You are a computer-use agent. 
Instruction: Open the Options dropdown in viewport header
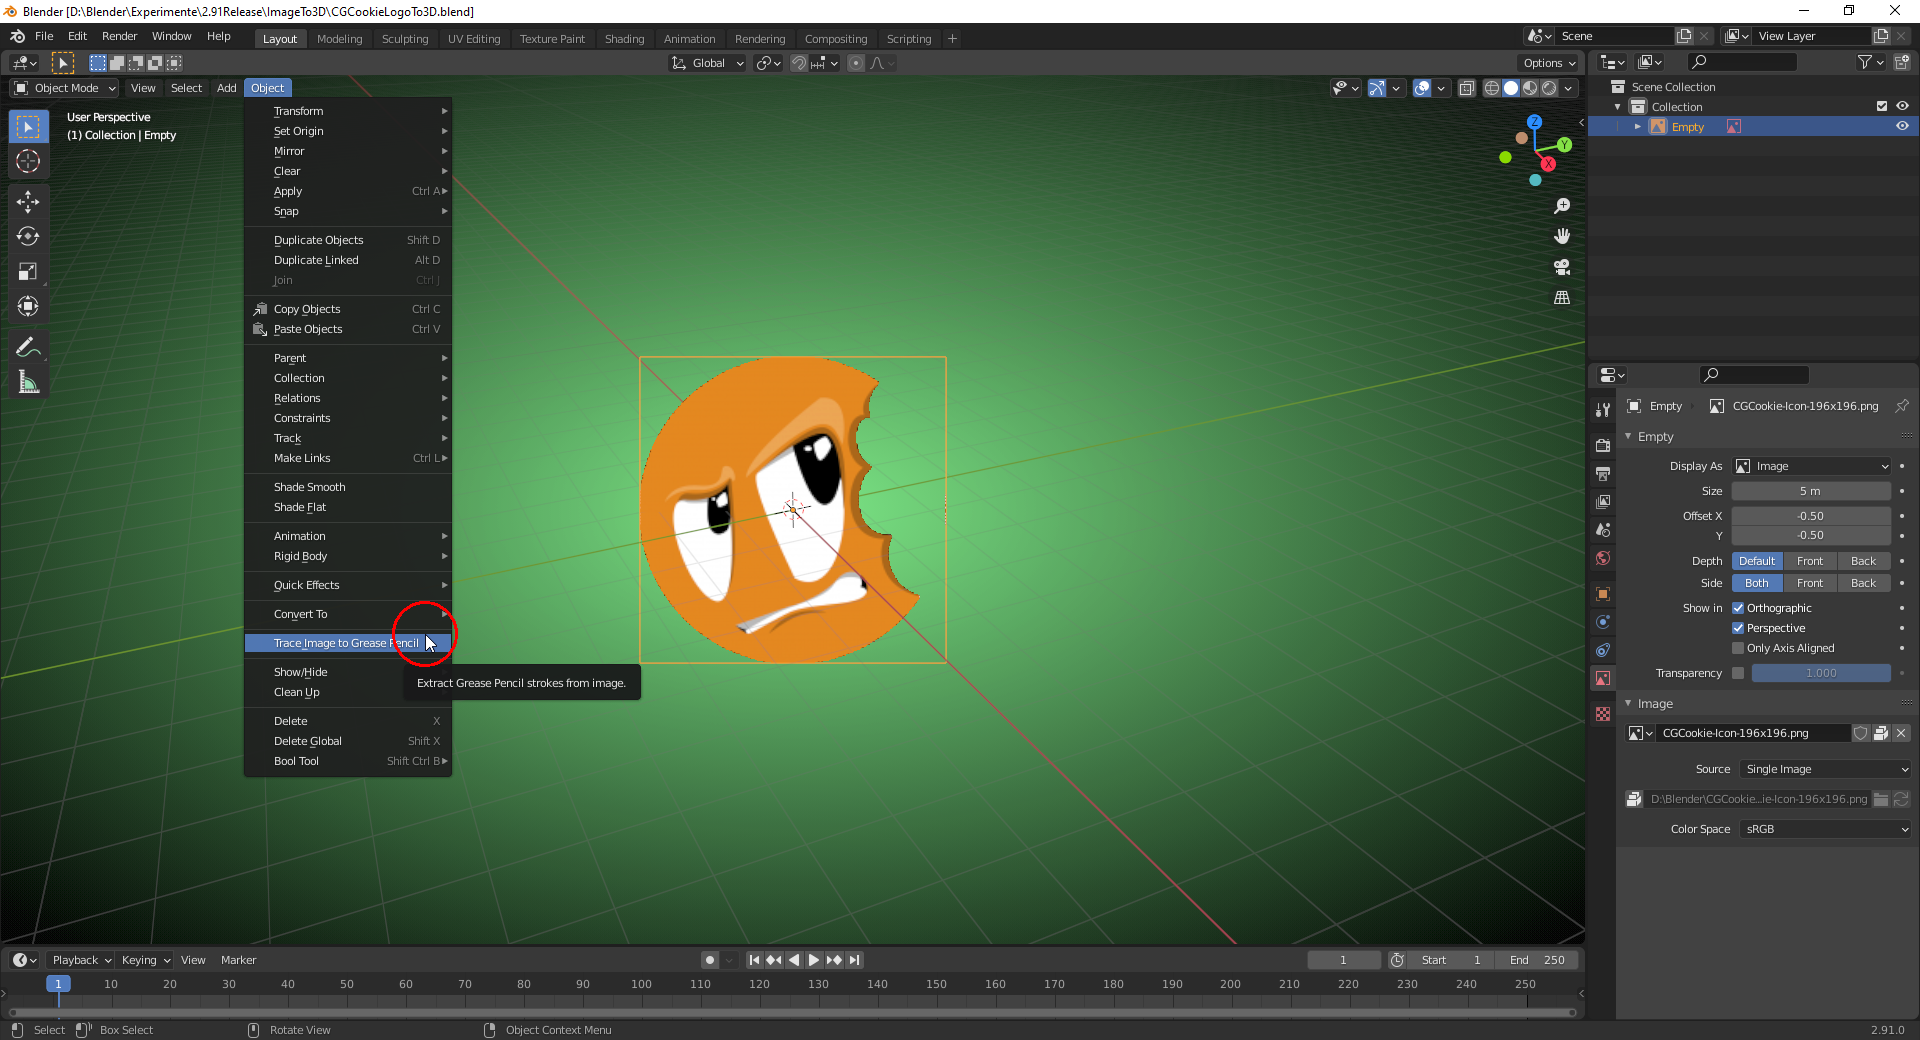[x=1549, y=63]
